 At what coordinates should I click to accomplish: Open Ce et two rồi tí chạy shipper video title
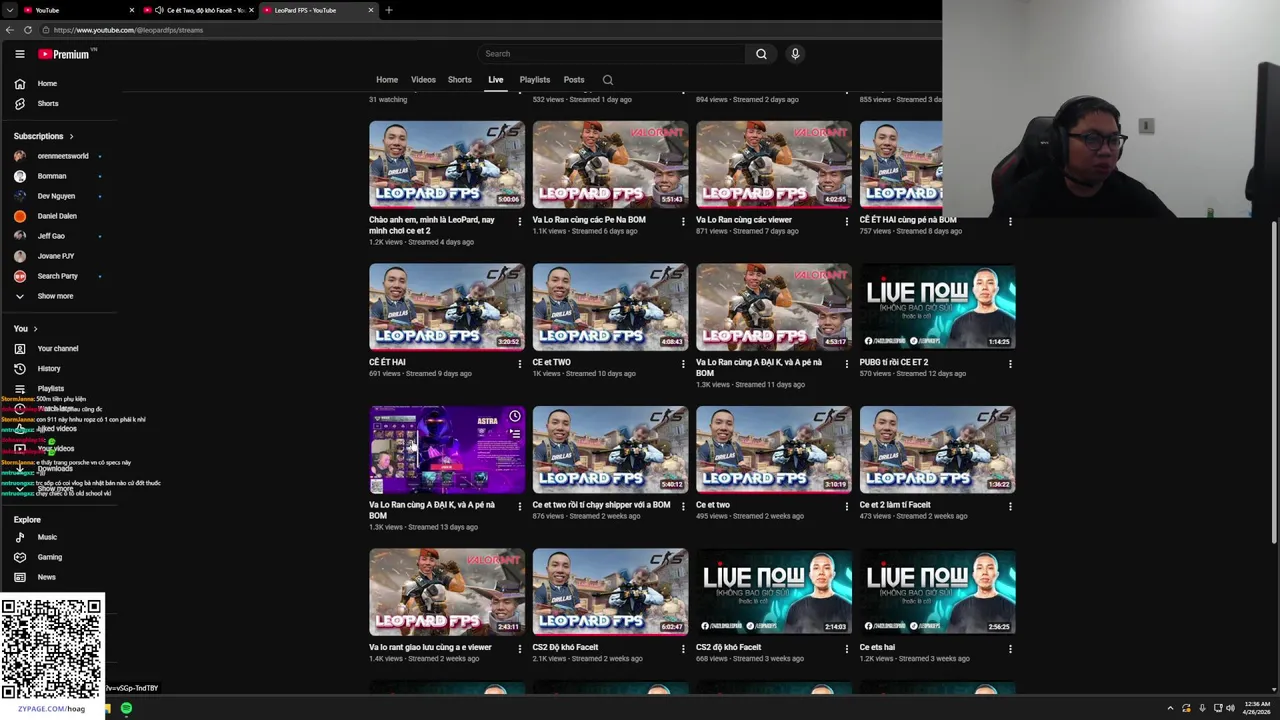[x=601, y=505]
